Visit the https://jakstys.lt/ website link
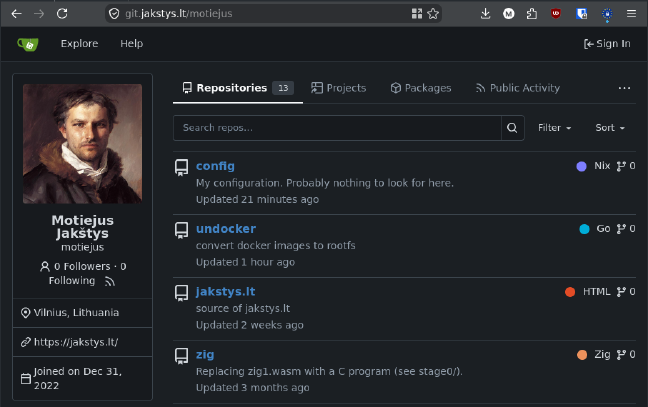Image resolution: width=648 pixels, height=407 pixels. [76, 342]
